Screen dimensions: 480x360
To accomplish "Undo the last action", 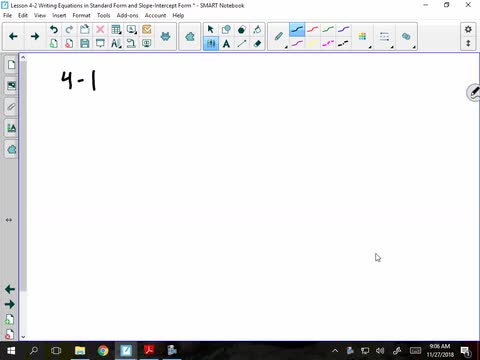I will tap(54, 29).
